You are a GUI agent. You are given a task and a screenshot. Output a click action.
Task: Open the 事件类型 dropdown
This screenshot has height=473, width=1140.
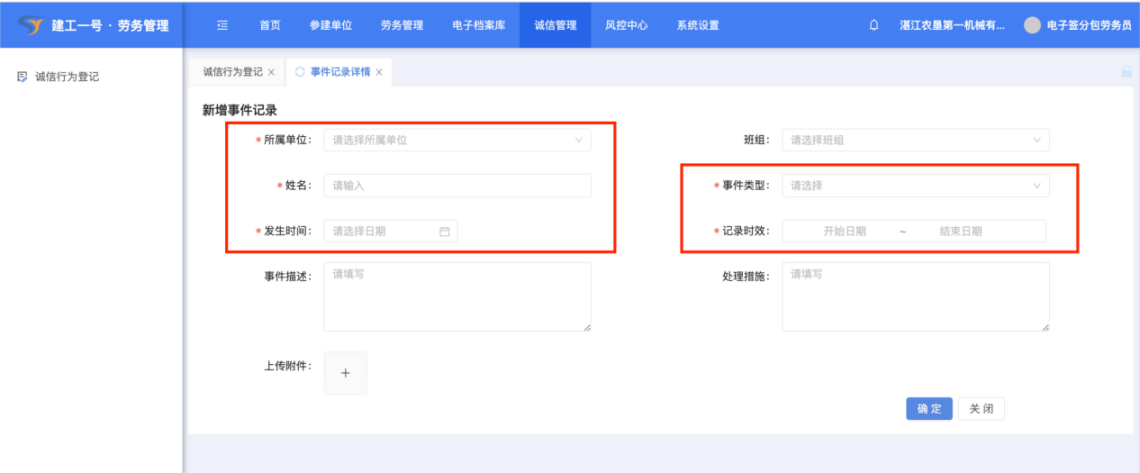915,185
